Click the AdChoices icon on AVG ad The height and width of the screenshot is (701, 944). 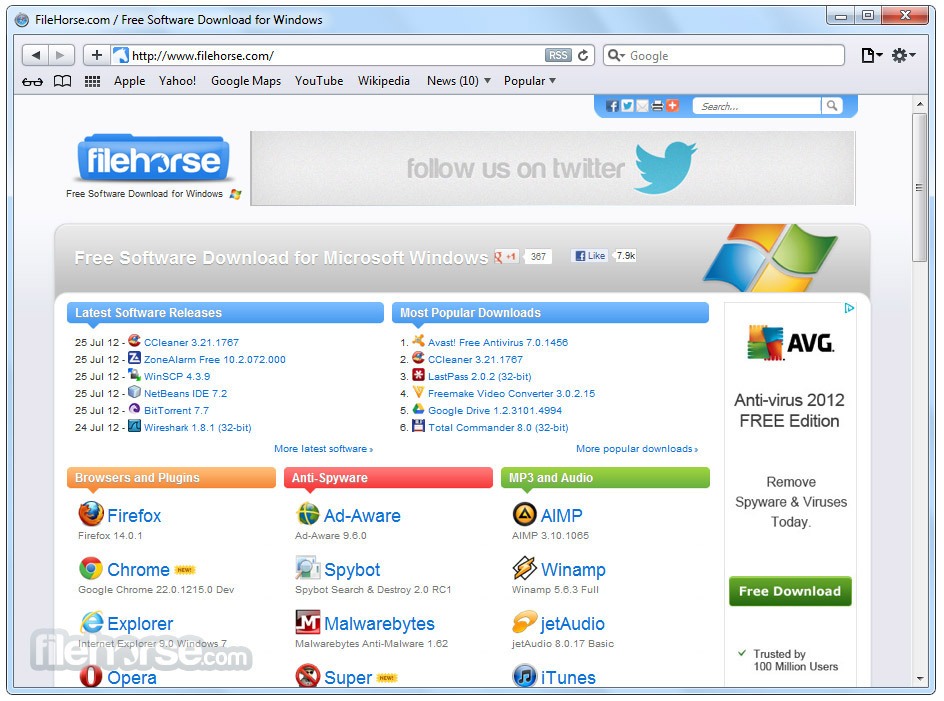(x=849, y=308)
